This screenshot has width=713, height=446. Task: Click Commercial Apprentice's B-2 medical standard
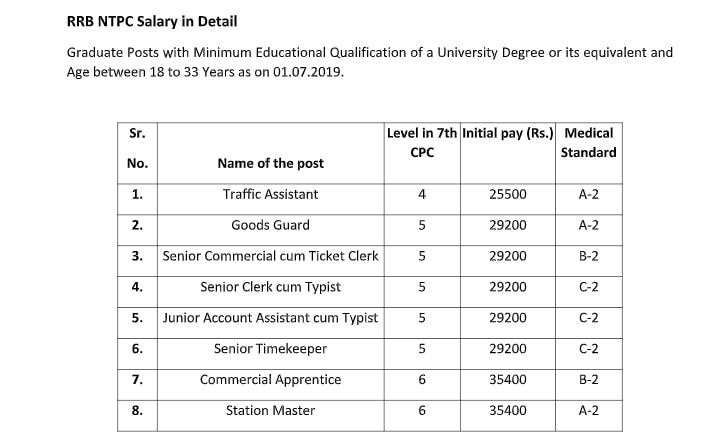[588, 380]
